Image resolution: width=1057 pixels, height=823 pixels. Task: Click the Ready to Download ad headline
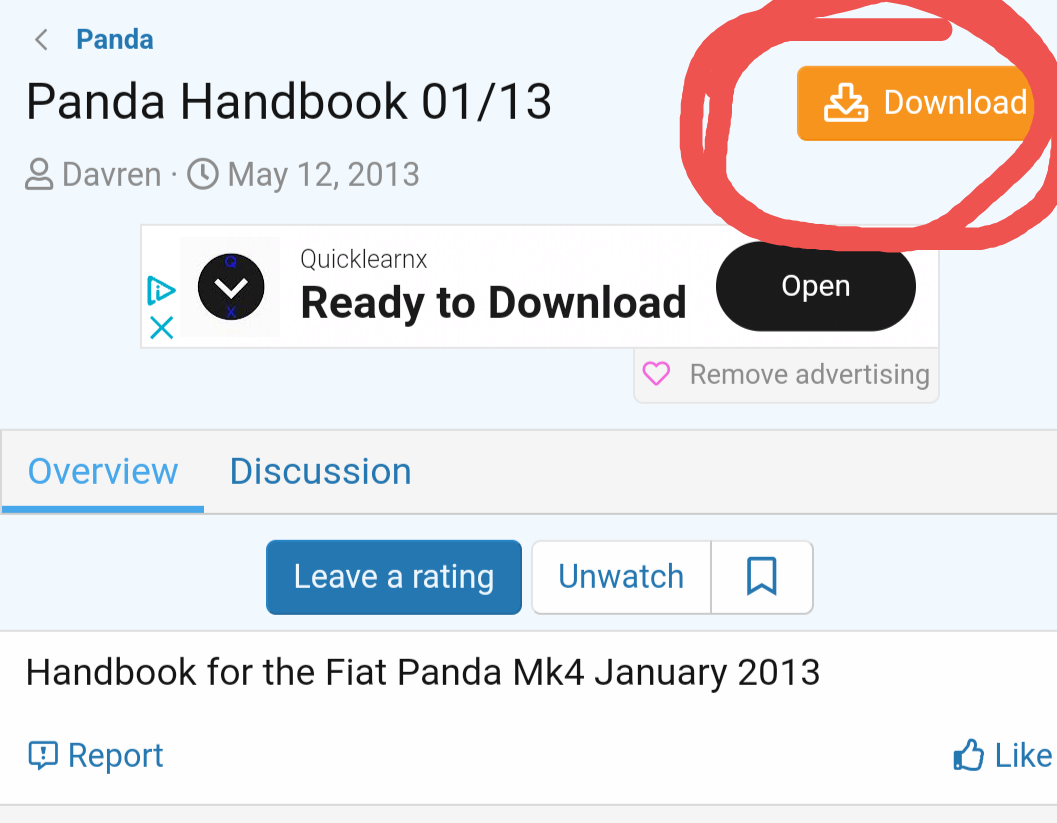[493, 303]
